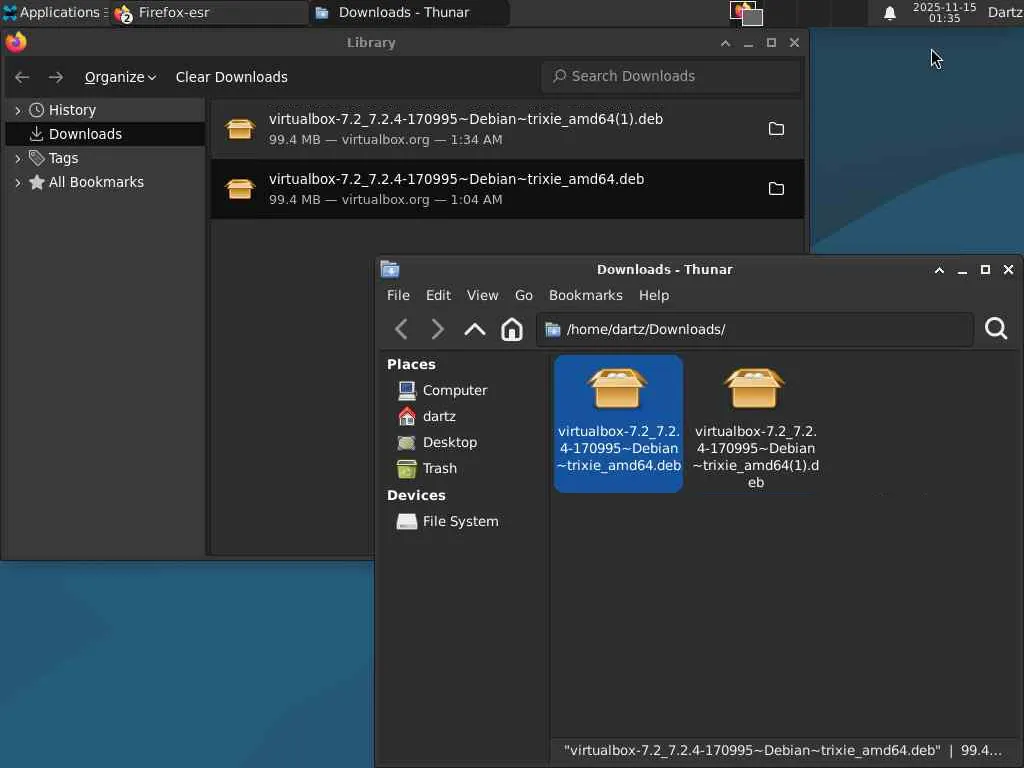Open the File menu in Thunar
This screenshot has height=768, width=1024.
click(398, 295)
